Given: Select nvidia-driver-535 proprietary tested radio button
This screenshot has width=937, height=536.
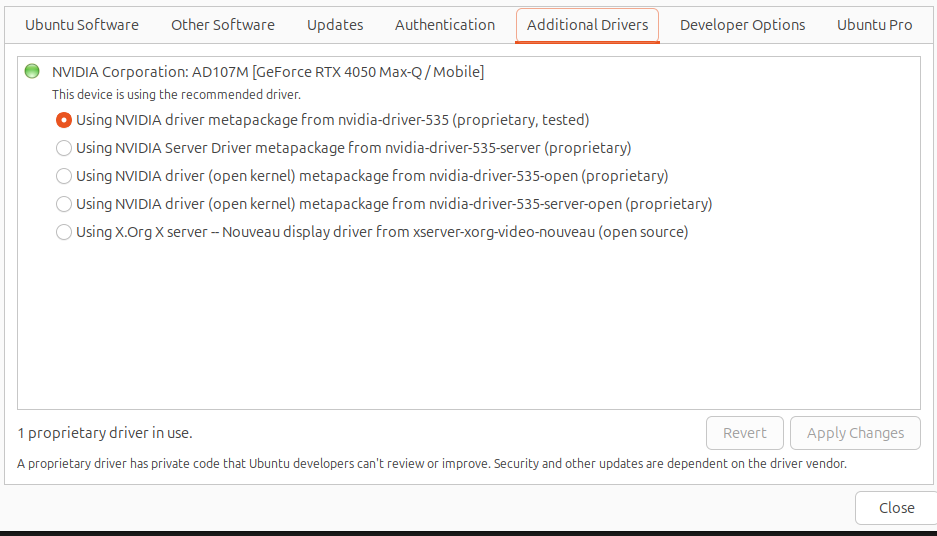Looking at the screenshot, I should tap(64, 120).
